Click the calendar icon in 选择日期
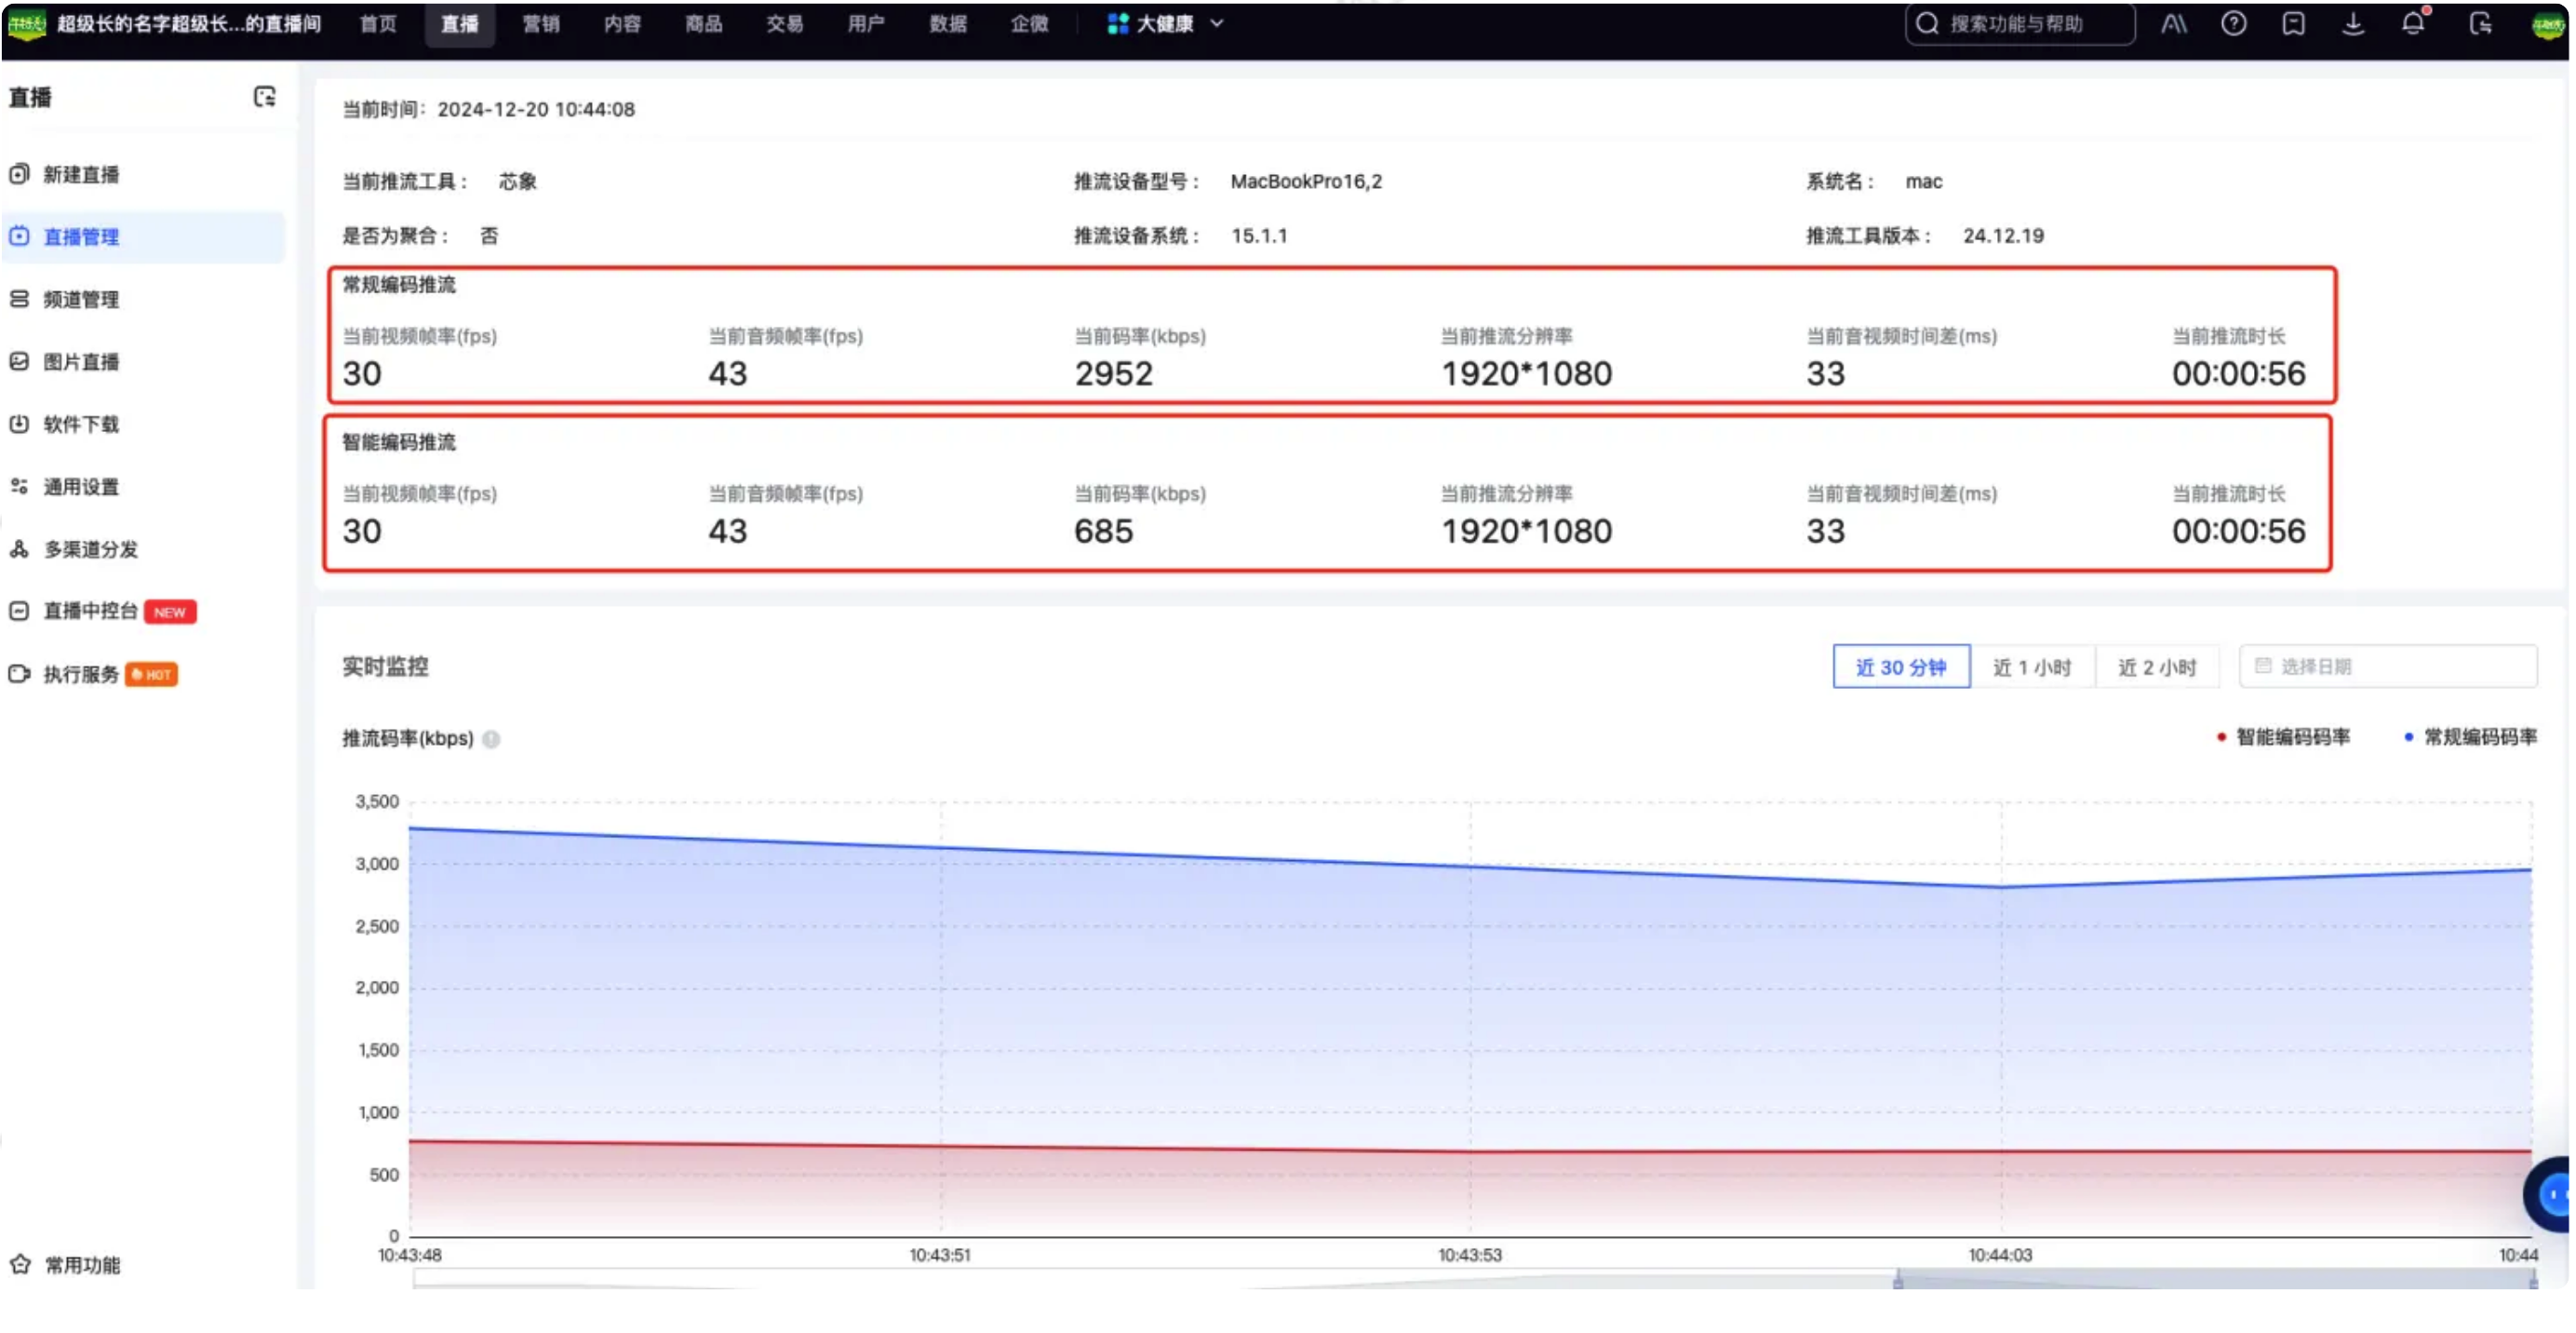 point(2263,667)
